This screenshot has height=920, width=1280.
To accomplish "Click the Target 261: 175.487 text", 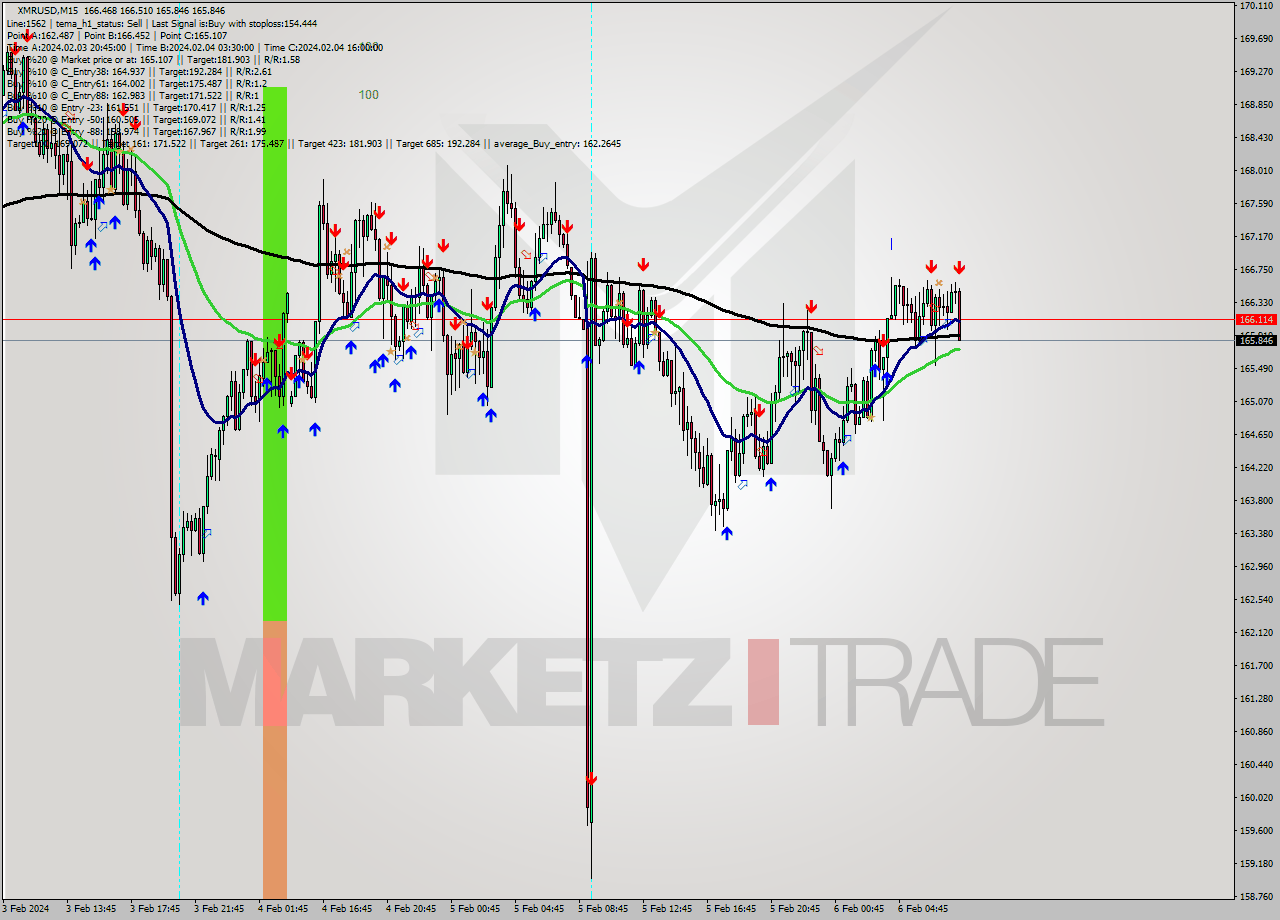I will pos(242,144).
